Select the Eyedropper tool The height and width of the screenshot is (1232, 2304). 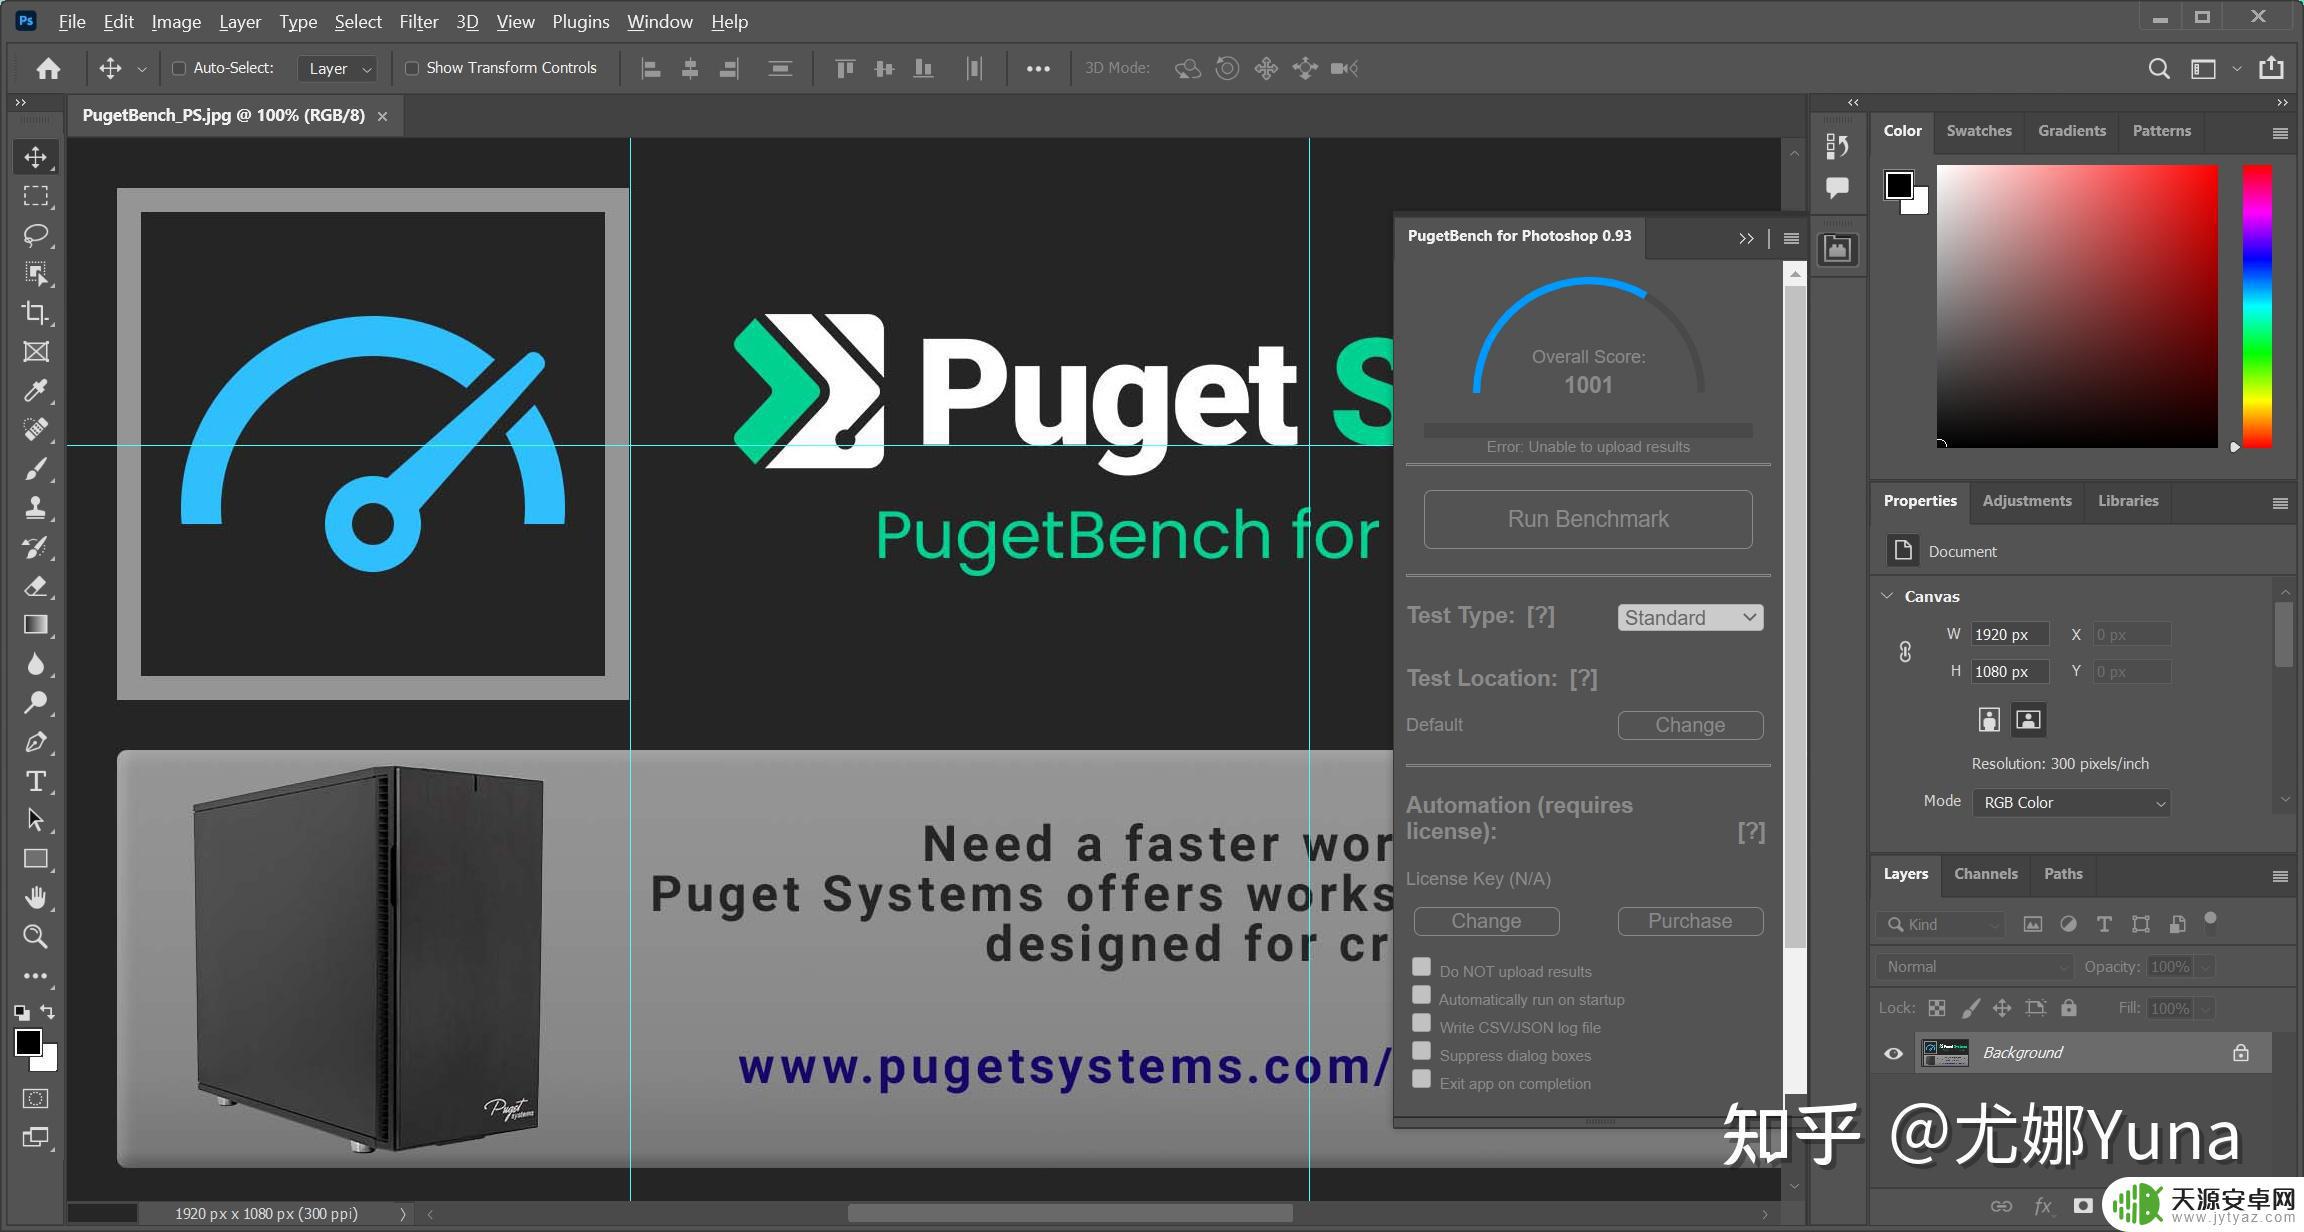[x=36, y=391]
